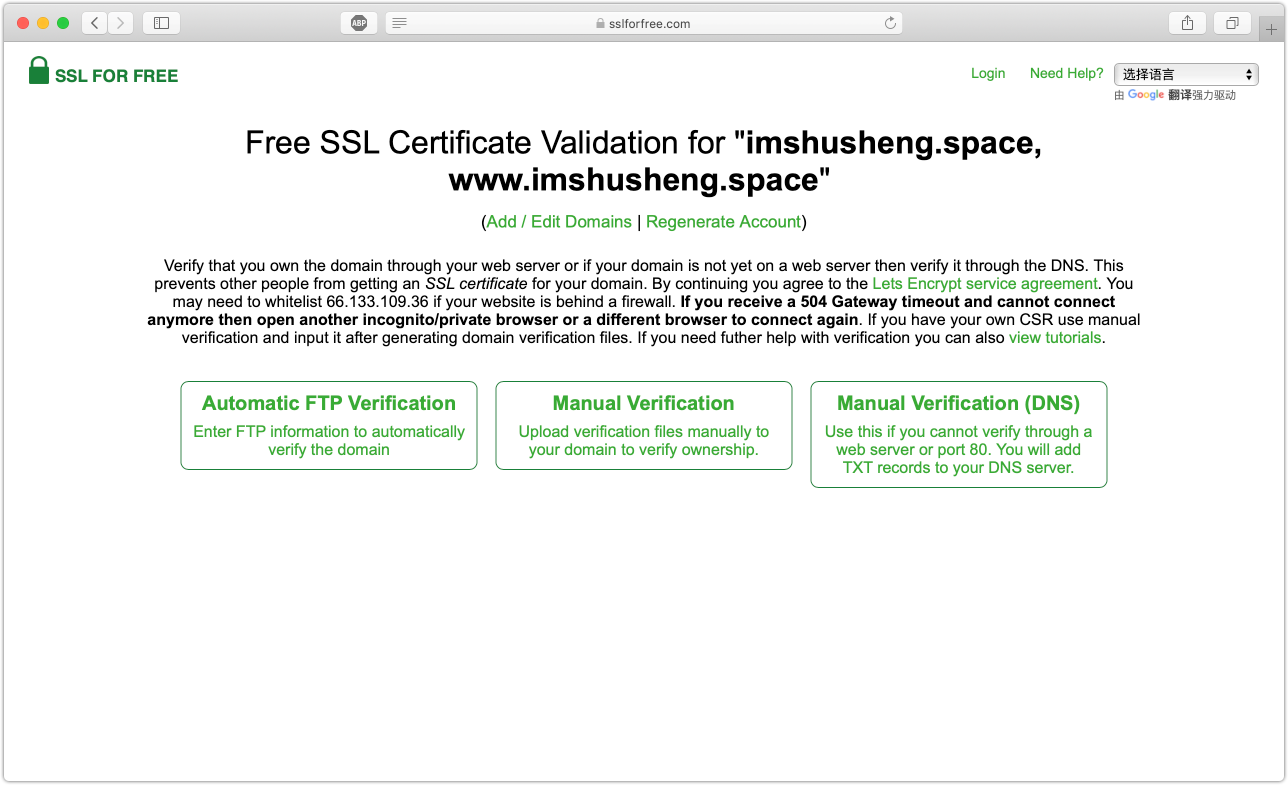Select the Manual Verification button
The width and height of the screenshot is (1288, 785).
click(644, 425)
